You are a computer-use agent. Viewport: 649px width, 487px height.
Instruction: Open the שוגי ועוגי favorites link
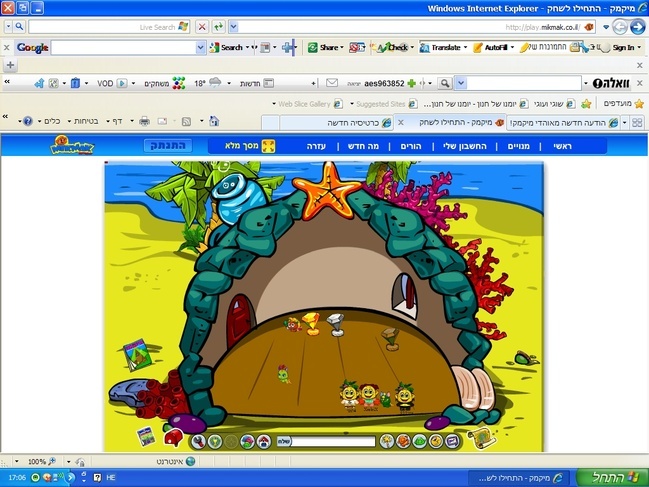click(x=555, y=104)
